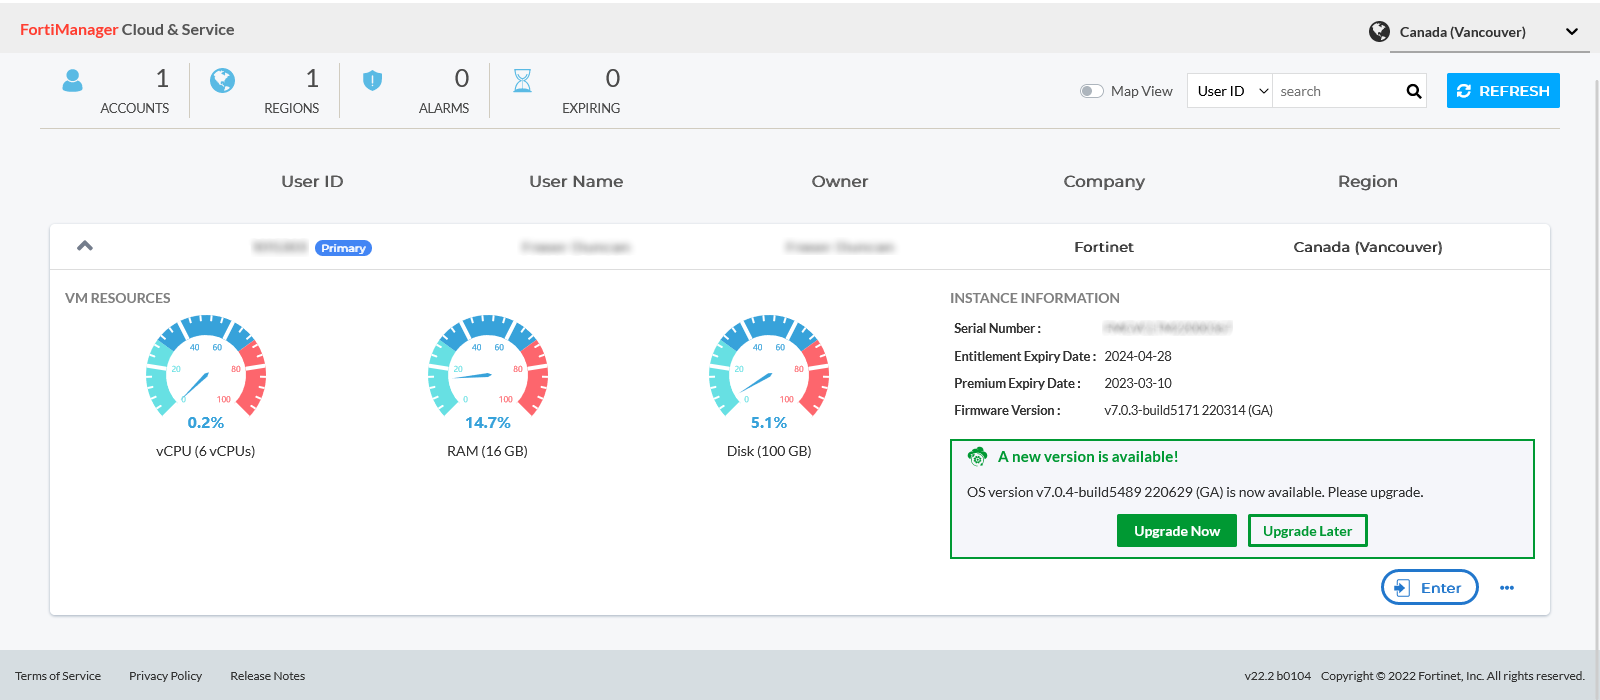Click the regions globe icon

pyautogui.click(x=222, y=81)
